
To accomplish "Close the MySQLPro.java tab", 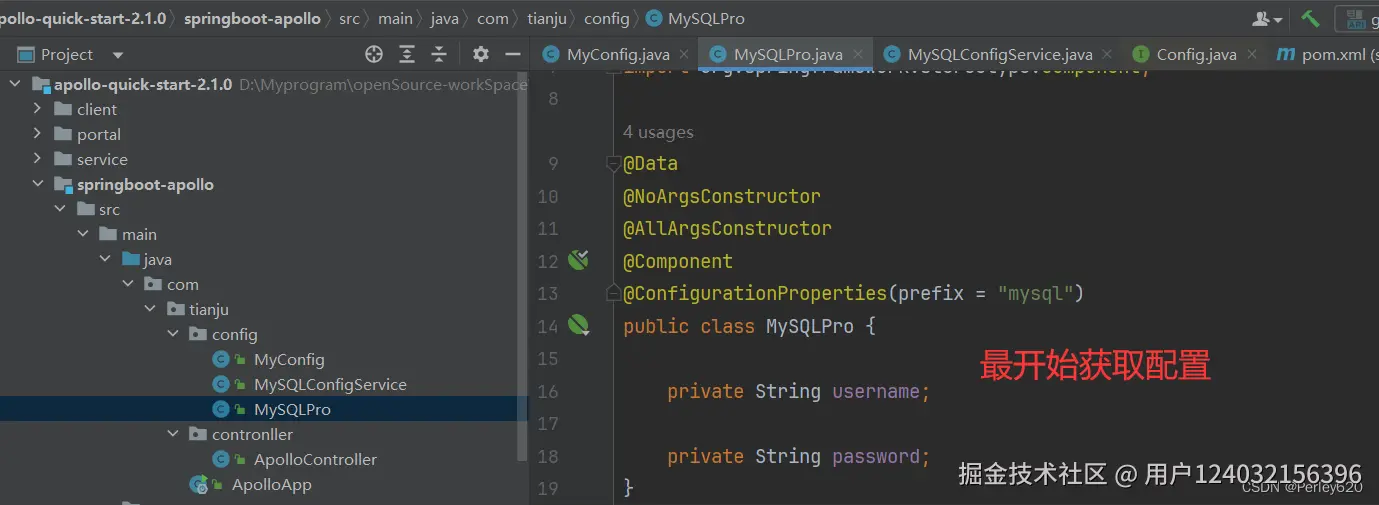I will (x=856, y=55).
